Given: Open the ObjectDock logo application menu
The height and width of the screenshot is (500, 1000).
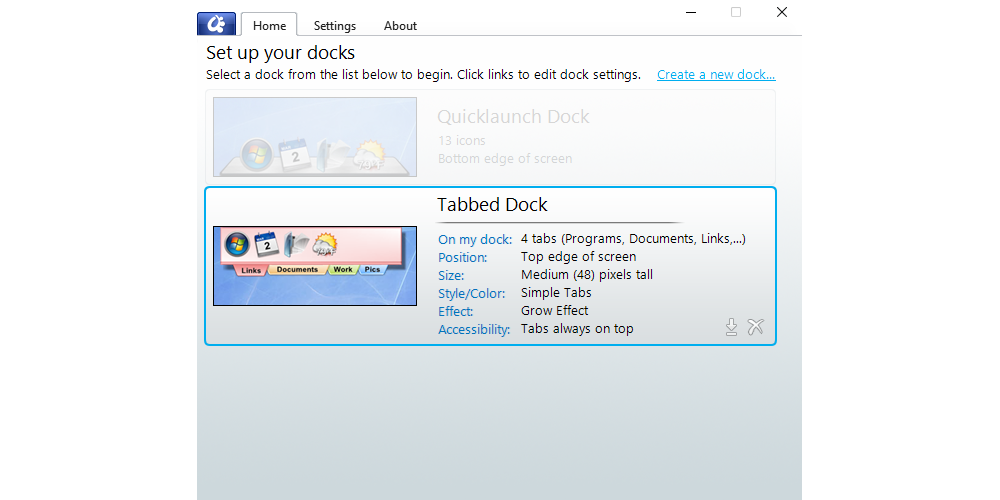Looking at the screenshot, I should pyautogui.click(x=216, y=24).
